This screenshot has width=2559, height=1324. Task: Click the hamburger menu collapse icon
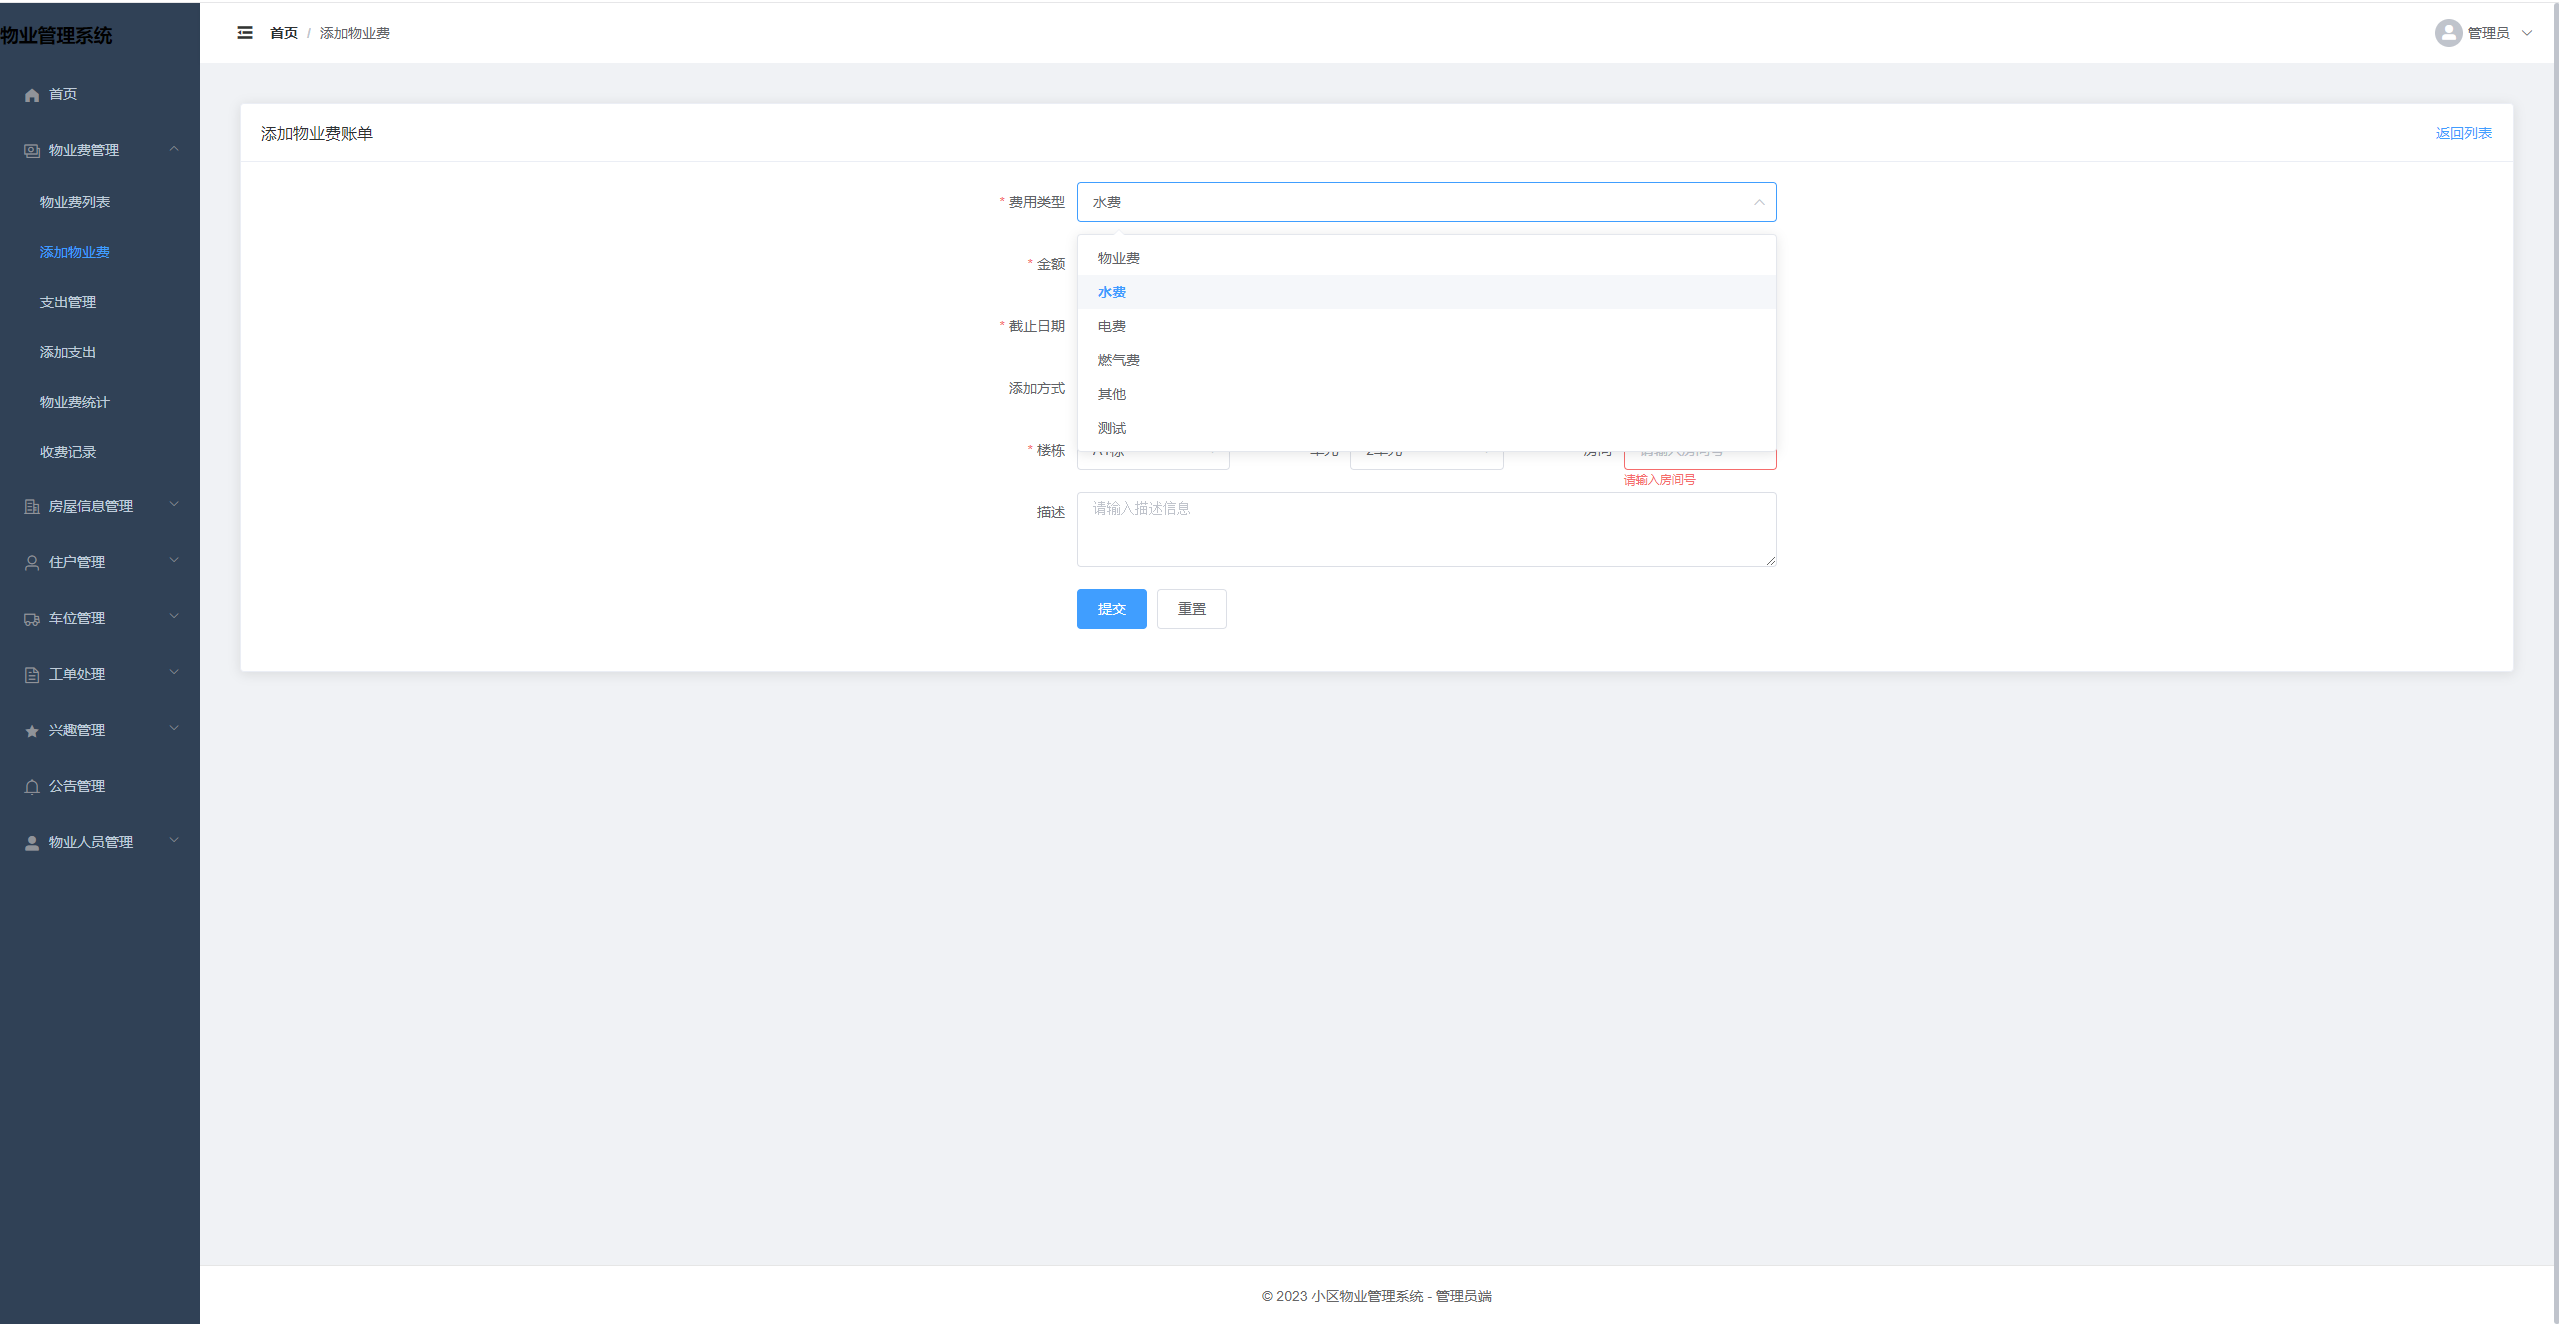pyautogui.click(x=245, y=33)
